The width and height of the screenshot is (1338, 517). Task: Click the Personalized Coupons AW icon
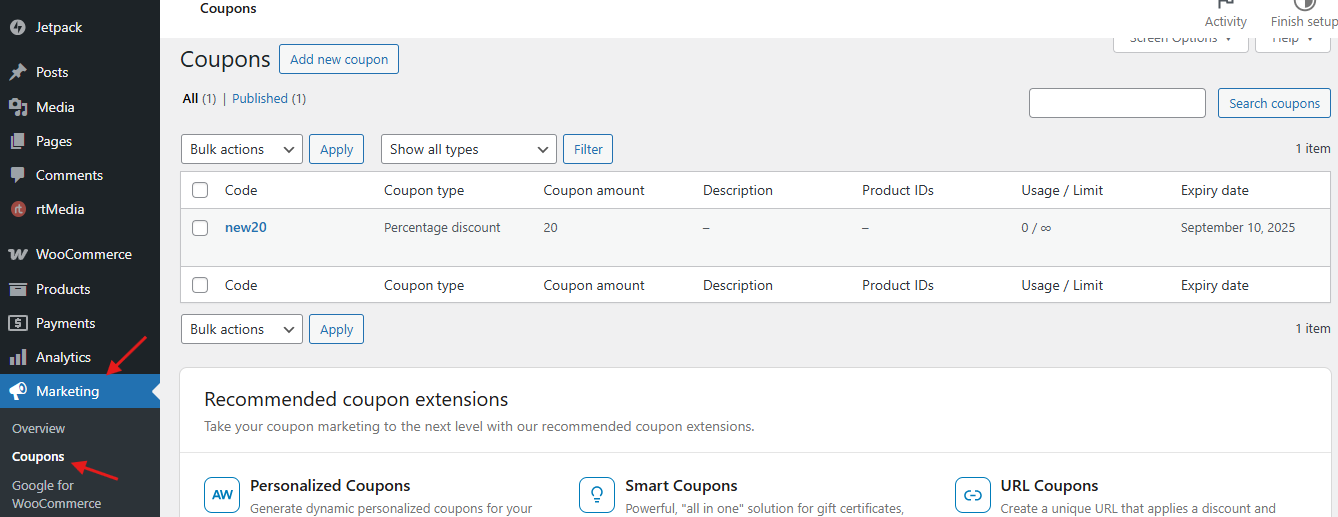point(222,494)
